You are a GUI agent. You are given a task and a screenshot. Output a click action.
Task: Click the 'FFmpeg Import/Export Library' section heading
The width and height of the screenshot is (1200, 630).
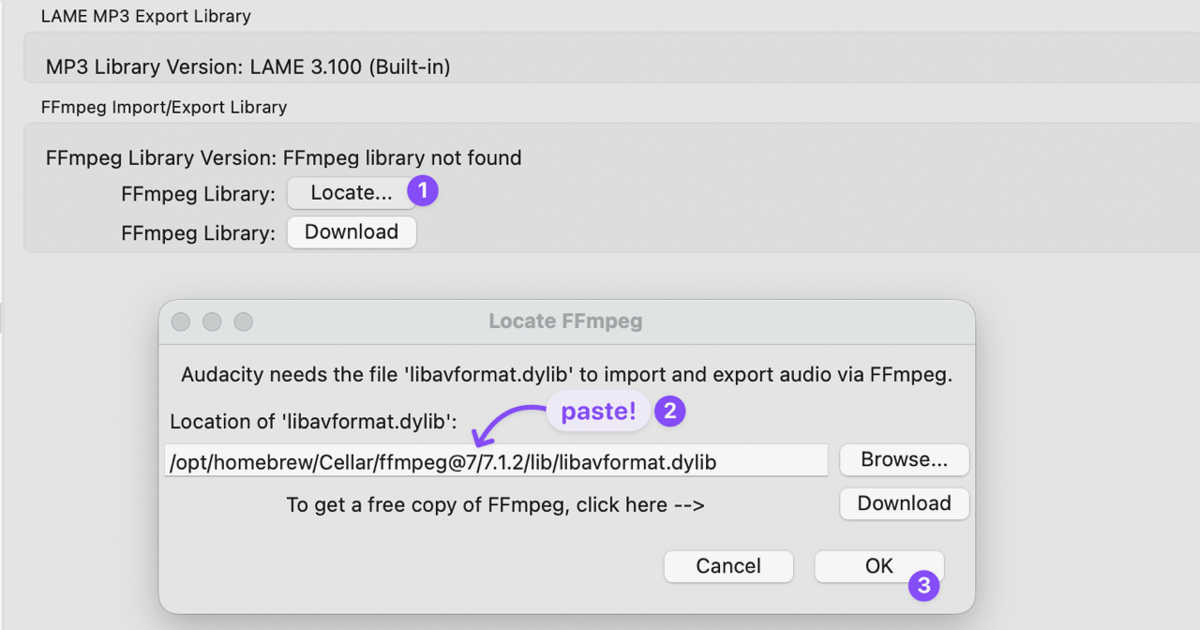coord(164,107)
